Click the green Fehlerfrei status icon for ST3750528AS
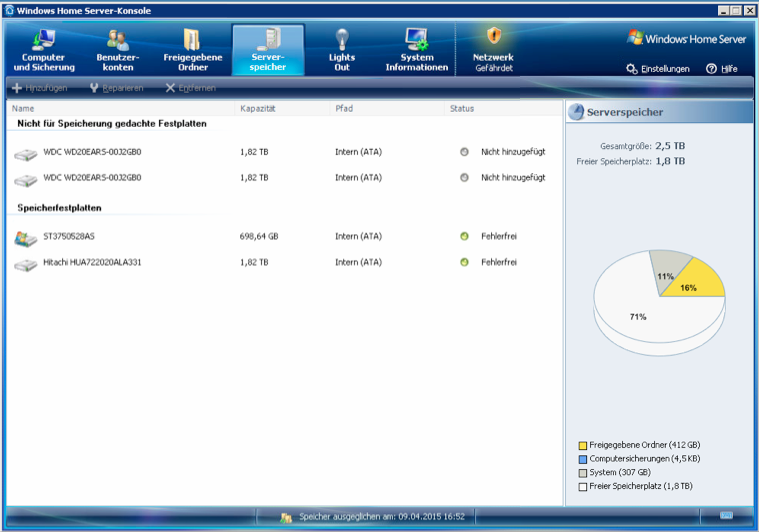 tap(464, 236)
